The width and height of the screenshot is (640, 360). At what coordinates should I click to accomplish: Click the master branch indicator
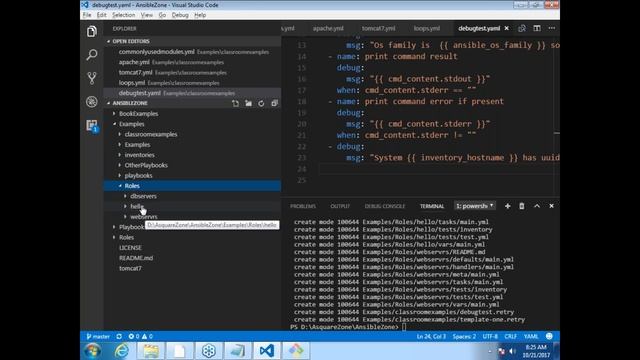[x=98, y=336]
